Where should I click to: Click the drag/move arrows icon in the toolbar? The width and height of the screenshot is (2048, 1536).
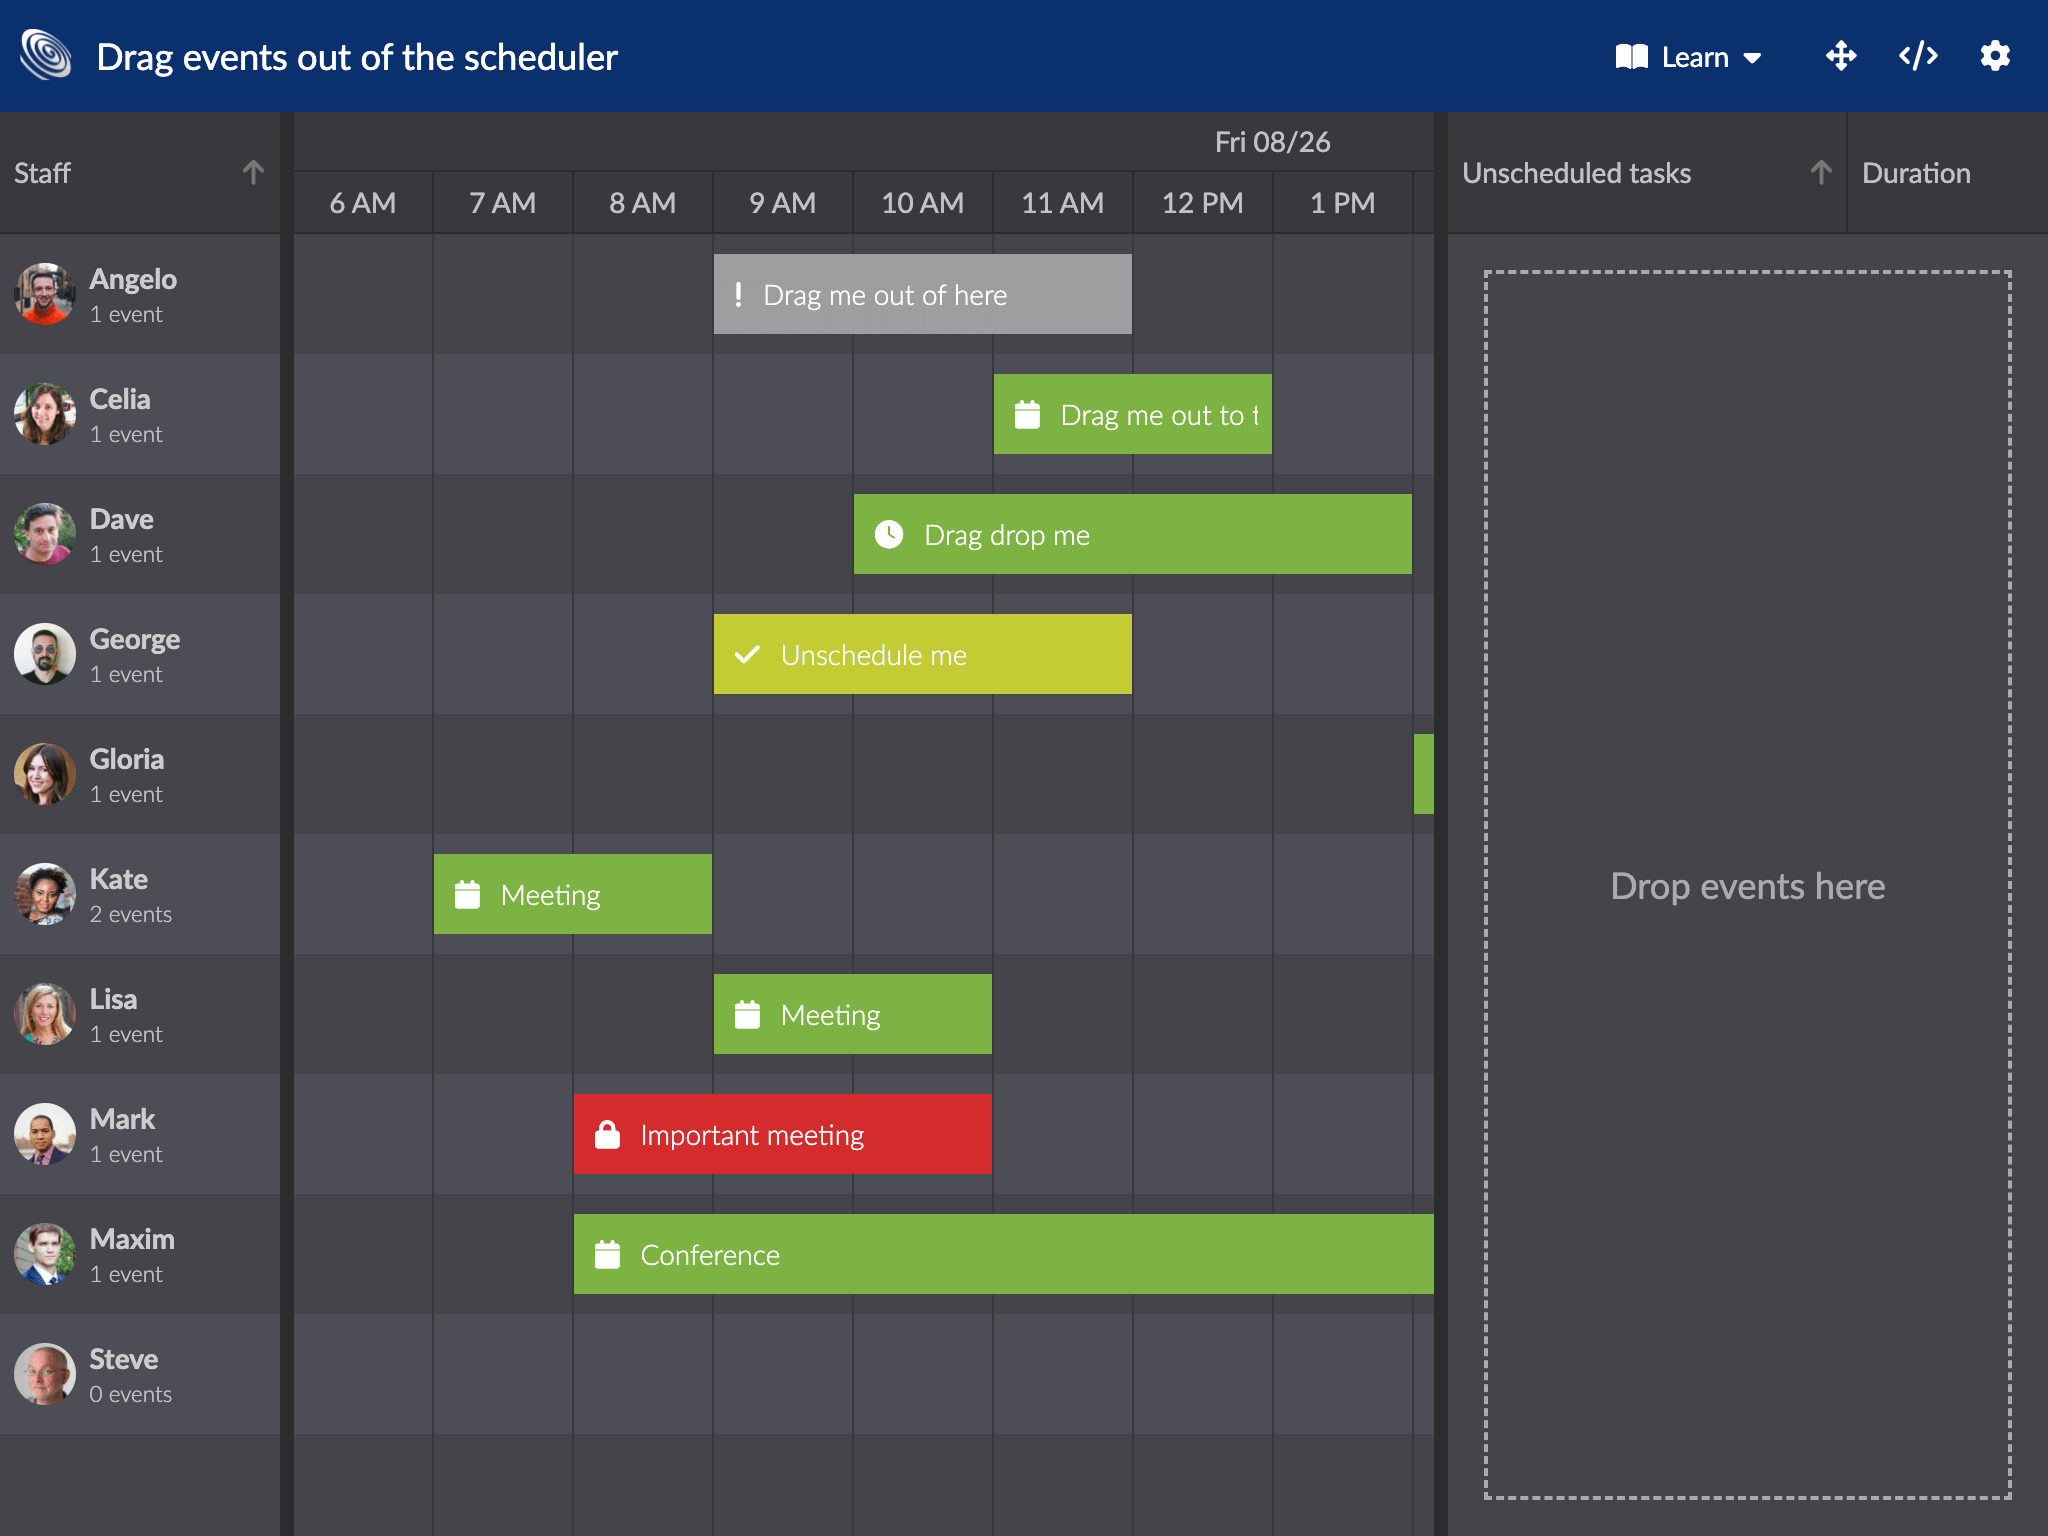[x=1840, y=56]
